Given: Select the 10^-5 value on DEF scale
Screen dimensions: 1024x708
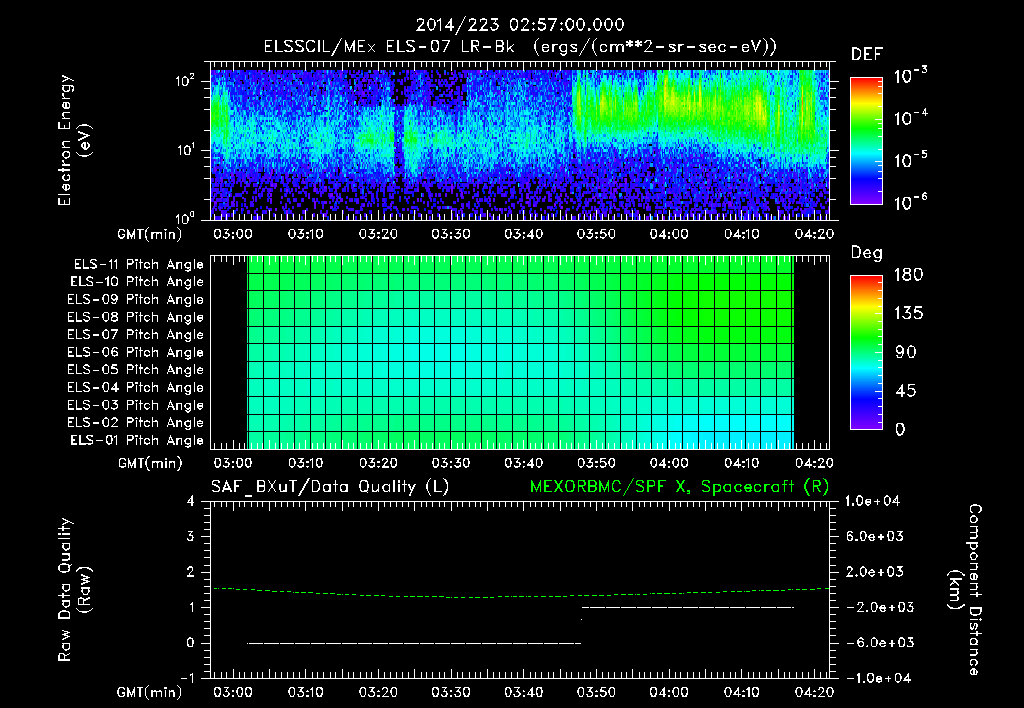Looking at the screenshot, I should point(910,159).
